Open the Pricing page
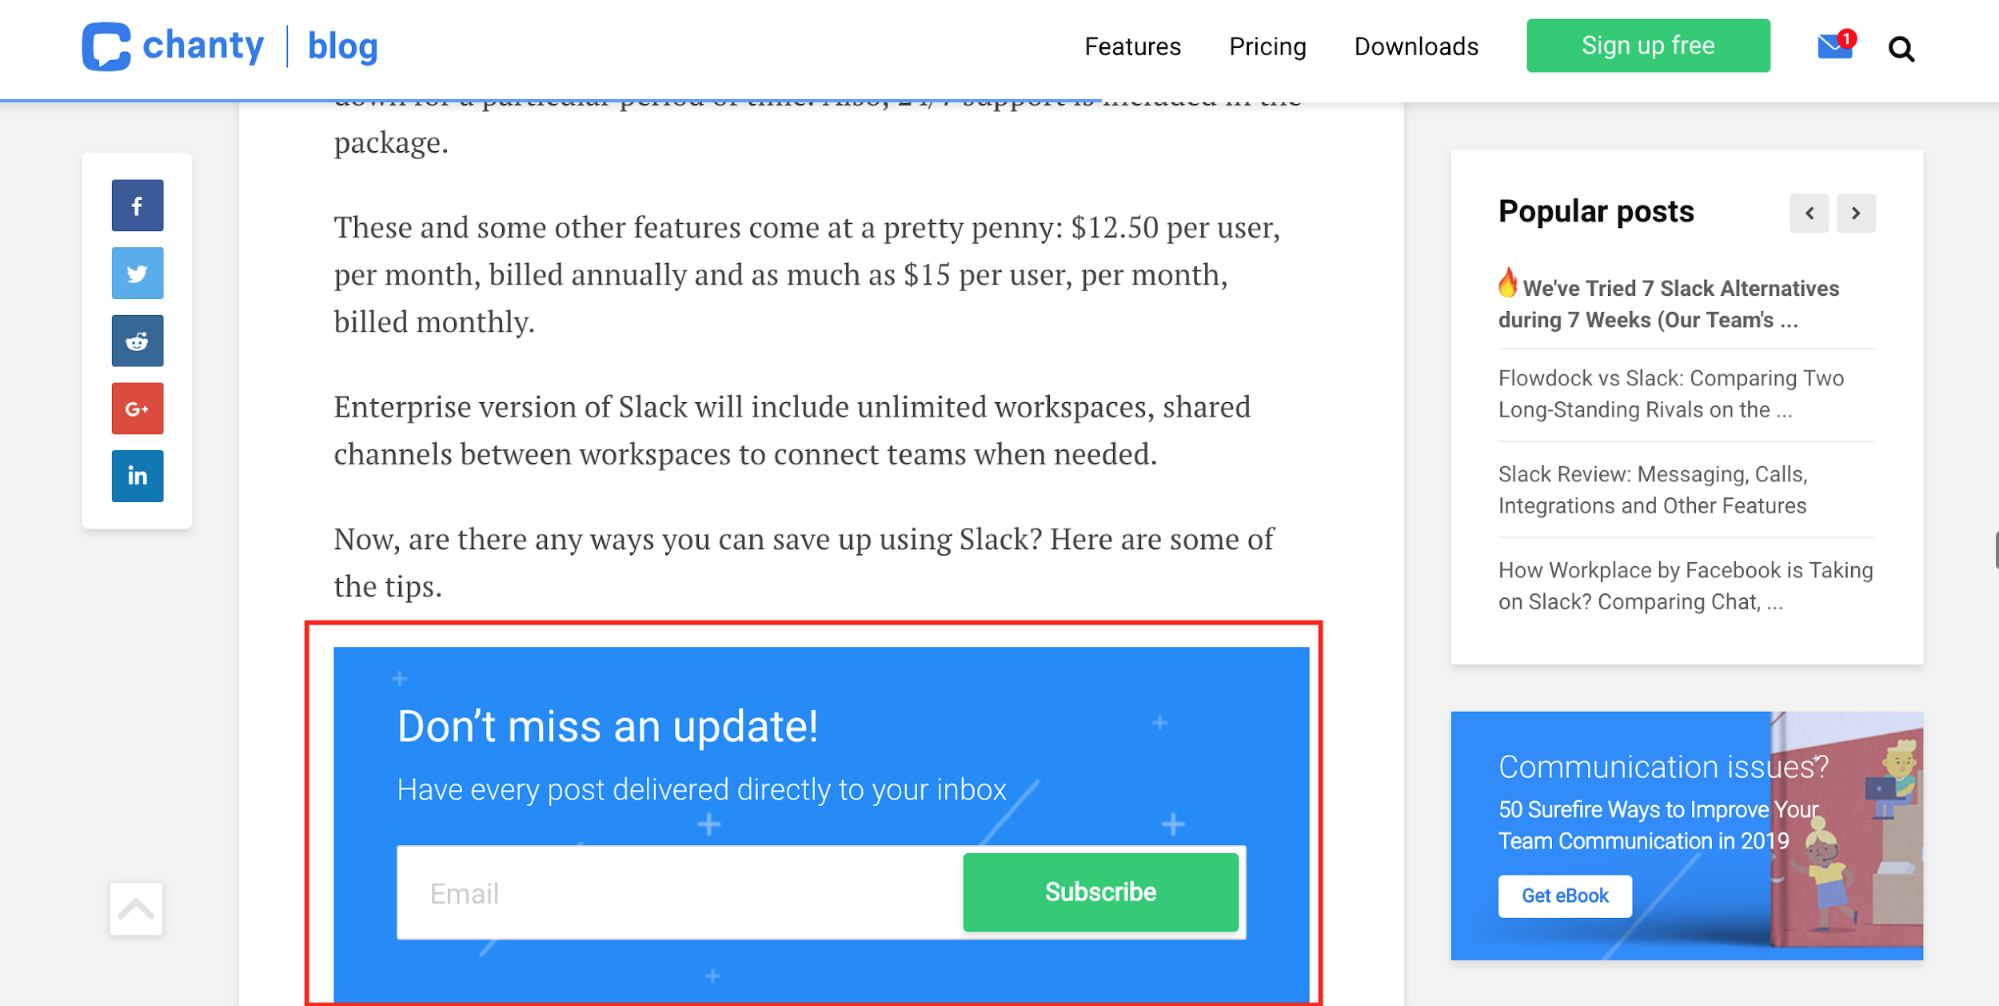Image resolution: width=1999 pixels, height=1006 pixels. [1267, 46]
